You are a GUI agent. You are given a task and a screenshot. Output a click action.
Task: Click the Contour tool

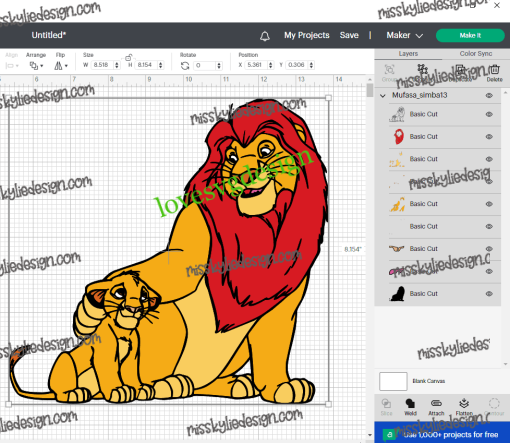pos(494,407)
